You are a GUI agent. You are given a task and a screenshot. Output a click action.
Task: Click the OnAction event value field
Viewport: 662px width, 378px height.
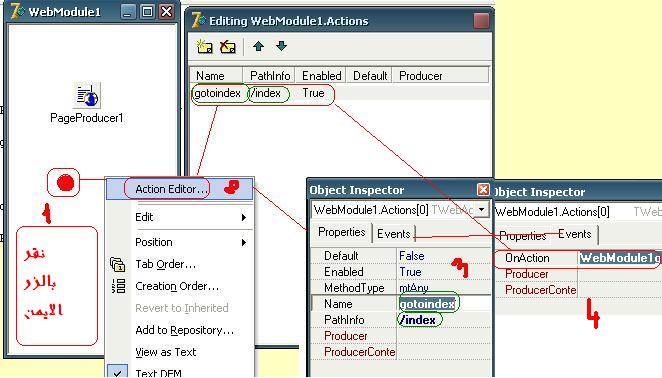(x=620, y=258)
